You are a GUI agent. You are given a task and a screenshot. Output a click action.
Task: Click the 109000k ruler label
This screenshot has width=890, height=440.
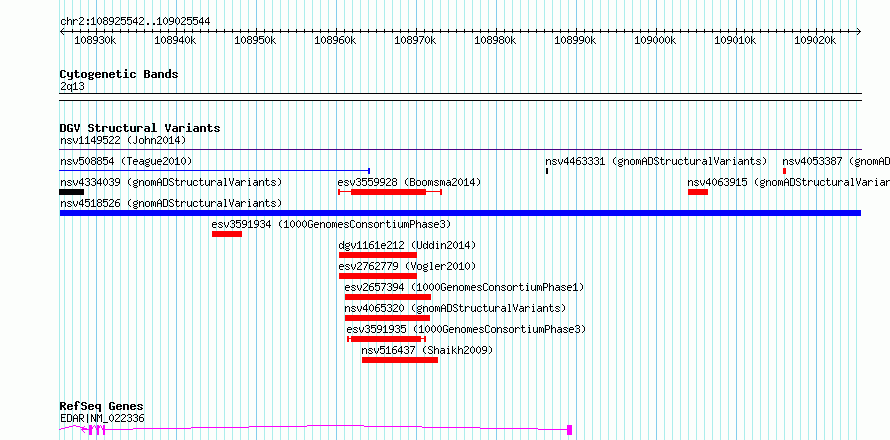[x=656, y=40]
